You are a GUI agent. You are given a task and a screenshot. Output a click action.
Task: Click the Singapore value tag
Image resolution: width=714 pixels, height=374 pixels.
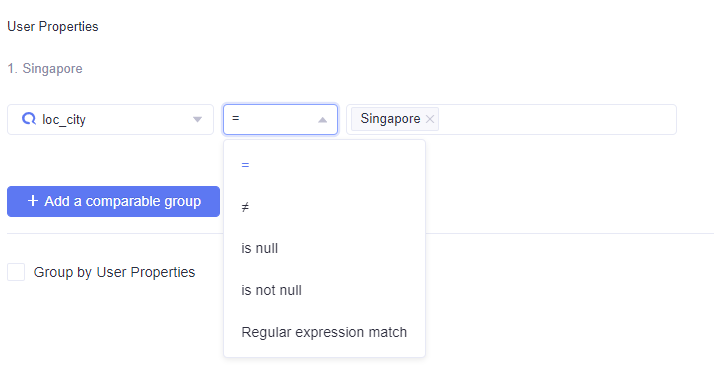click(x=390, y=119)
